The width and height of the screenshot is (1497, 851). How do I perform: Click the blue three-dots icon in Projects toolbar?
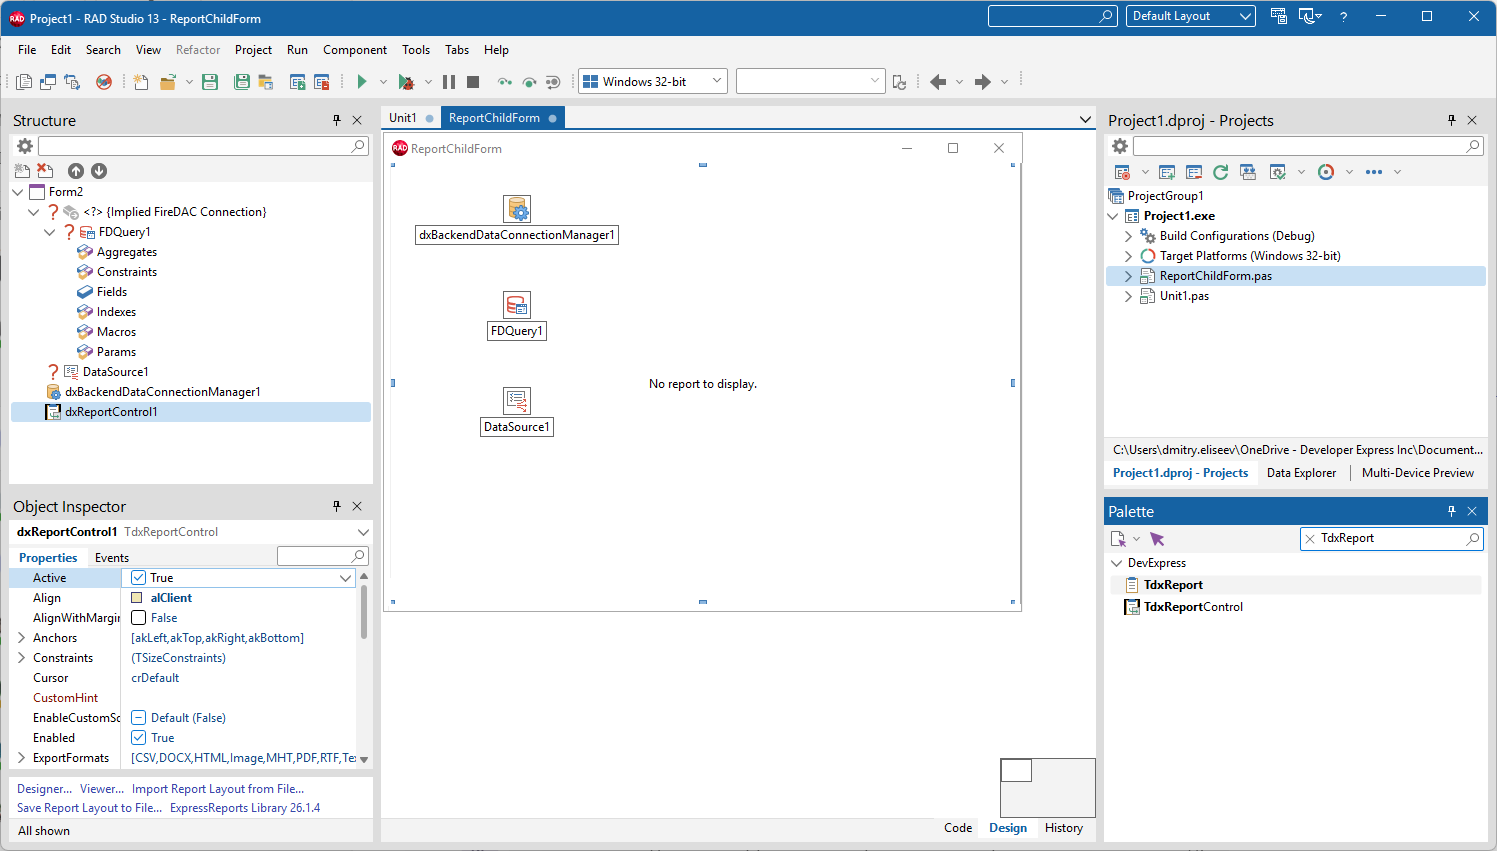[1374, 172]
